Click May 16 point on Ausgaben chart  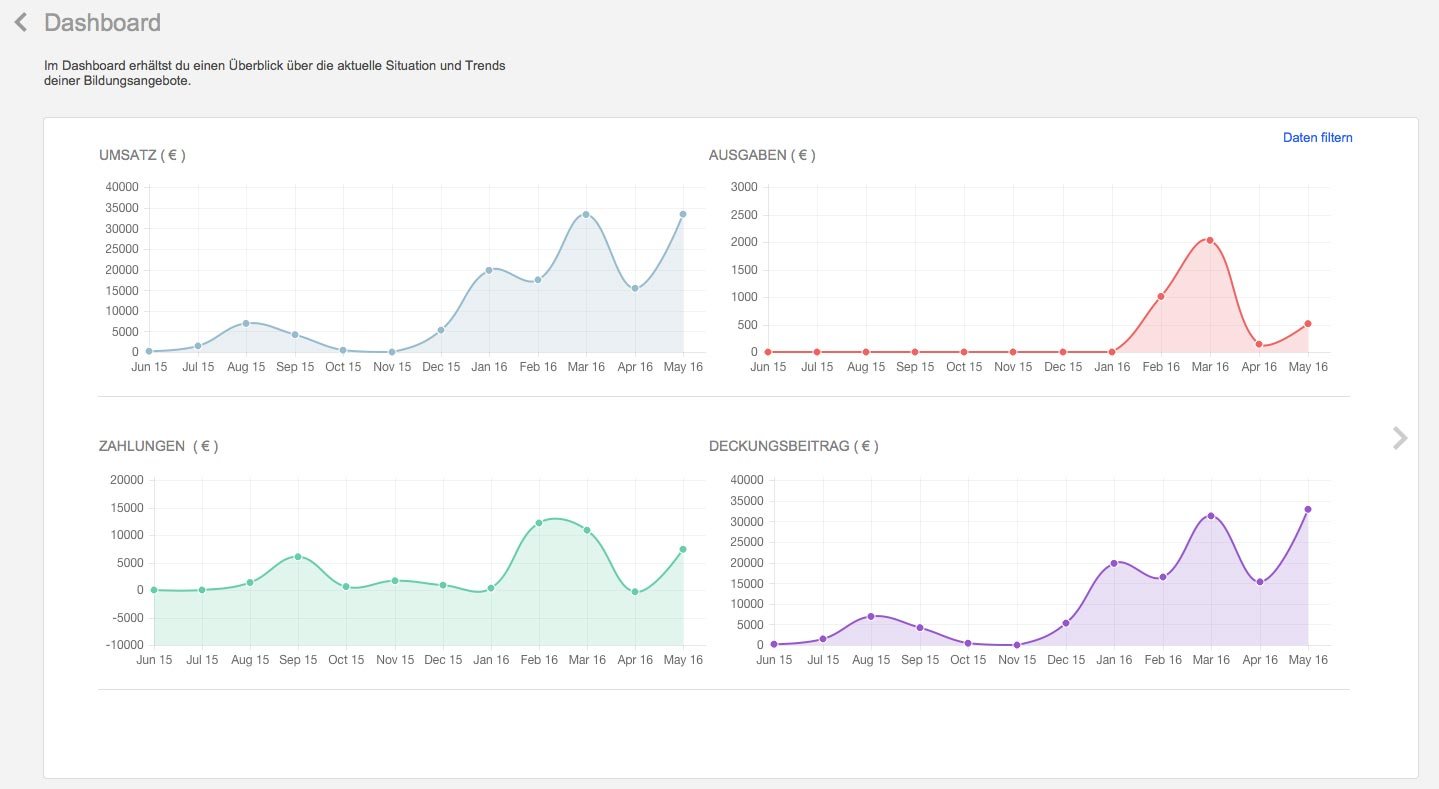tap(1307, 323)
